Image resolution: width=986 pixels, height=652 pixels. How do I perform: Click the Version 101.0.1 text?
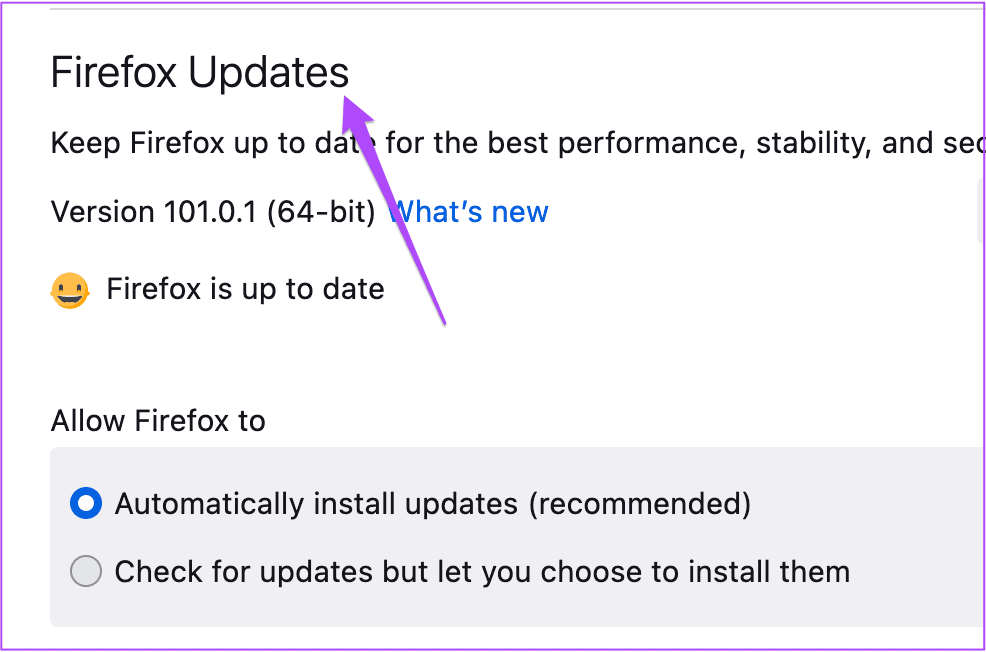(154, 212)
